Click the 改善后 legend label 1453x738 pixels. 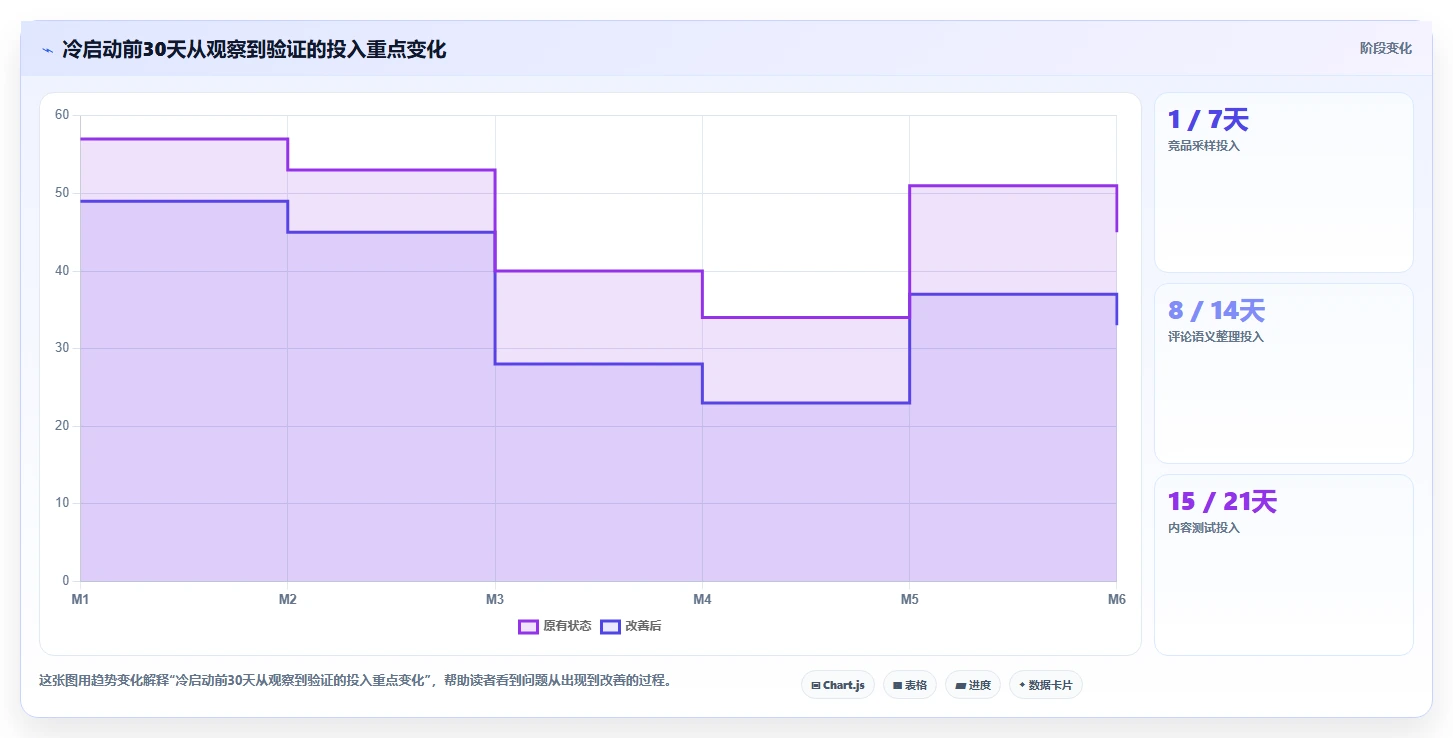pos(643,627)
